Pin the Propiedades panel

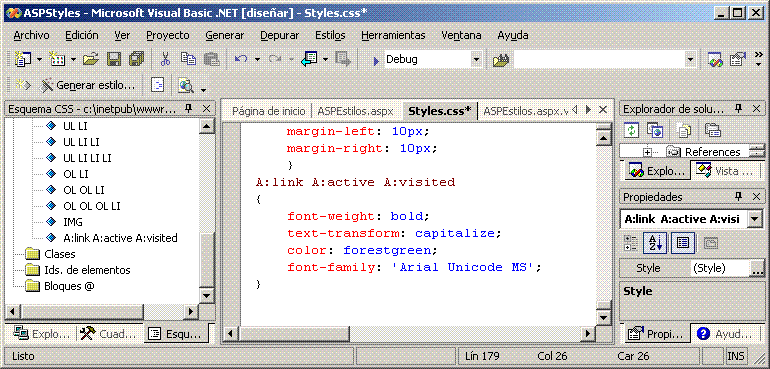click(x=739, y=197)
